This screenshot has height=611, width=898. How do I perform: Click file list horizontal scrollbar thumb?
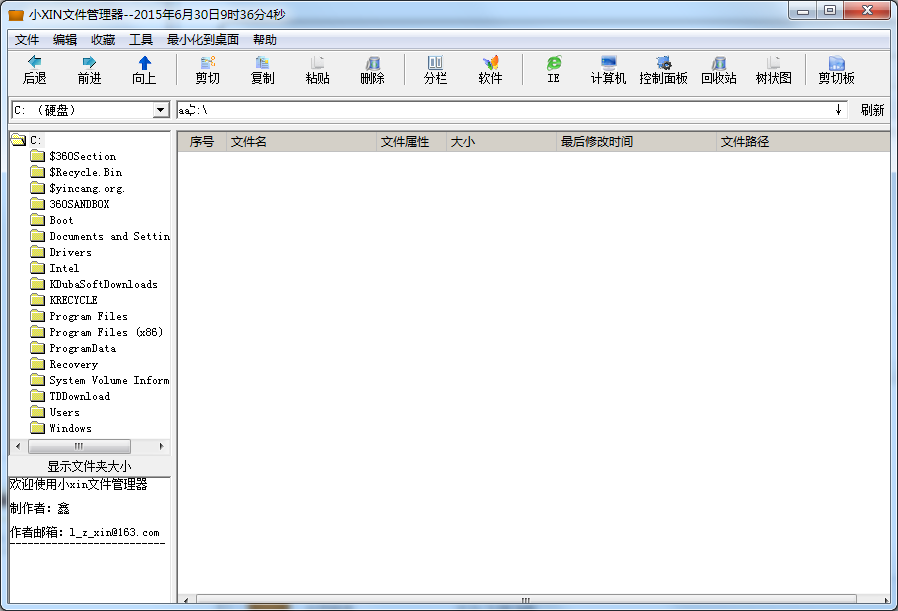pyautogui.click(x=526, y=600)
